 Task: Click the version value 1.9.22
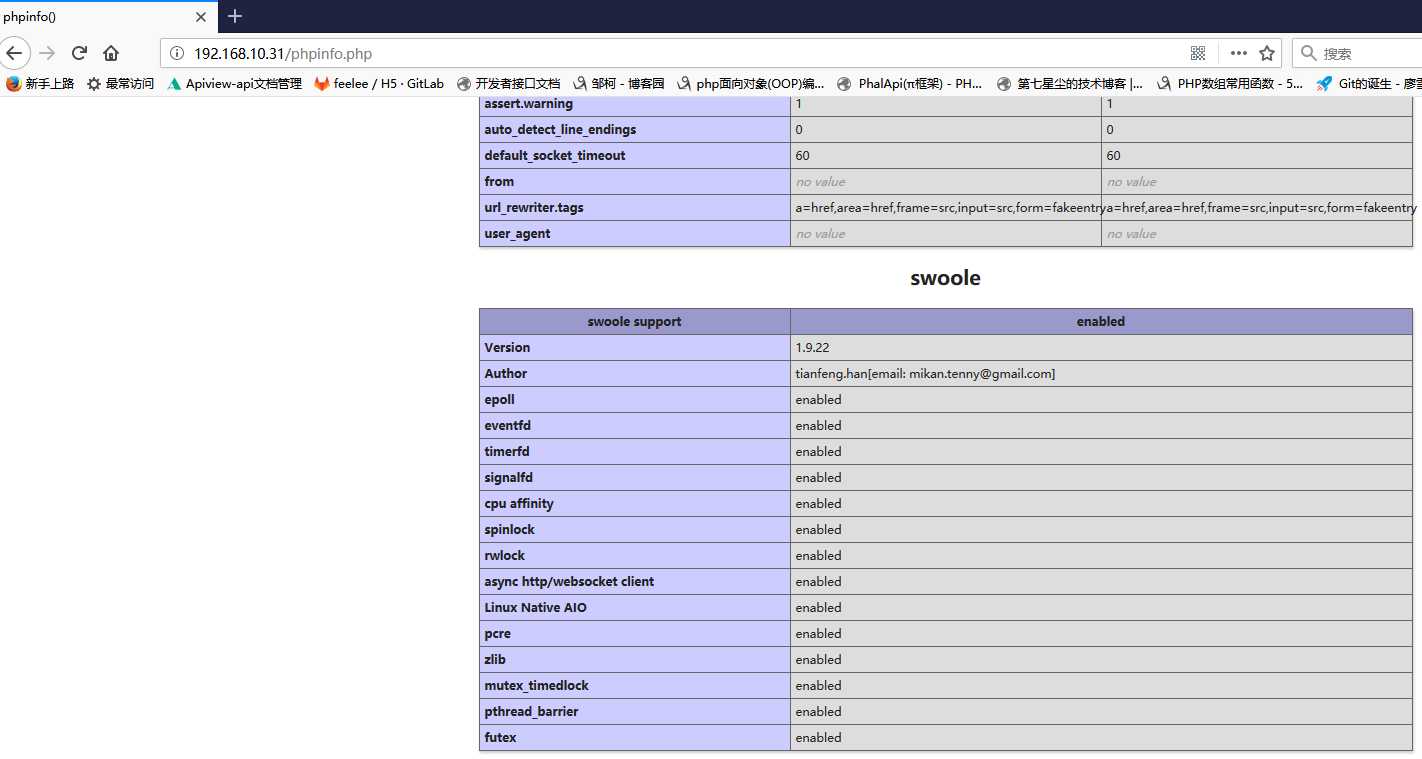click(x=812, y=347)
